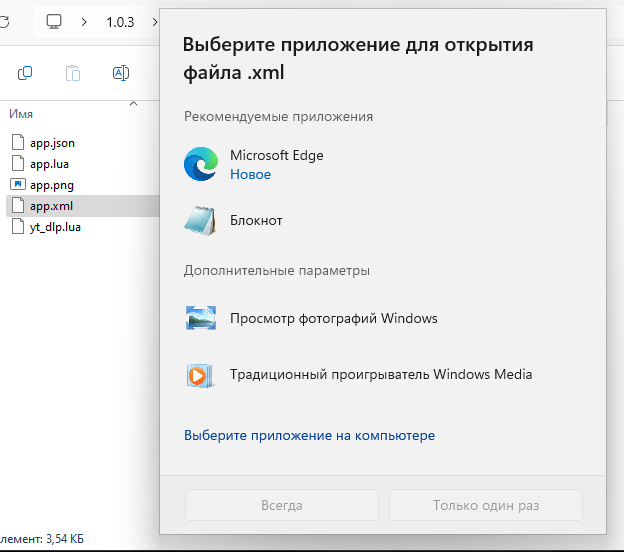Screen dimensions: 624x552
Task: Expand chevron after 1.0.3 in path
Action: pyautogui.click(x=155, y=22)
